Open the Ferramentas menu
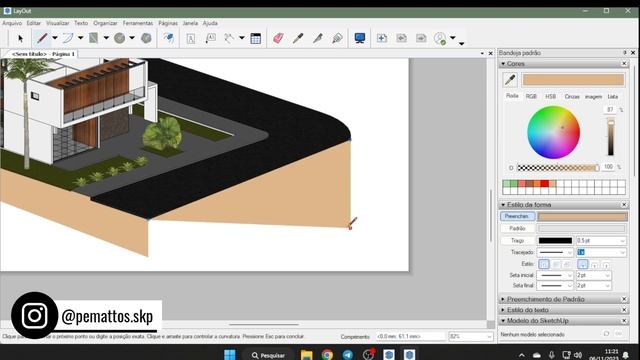 pyautogui.click(x=138, y=23)
